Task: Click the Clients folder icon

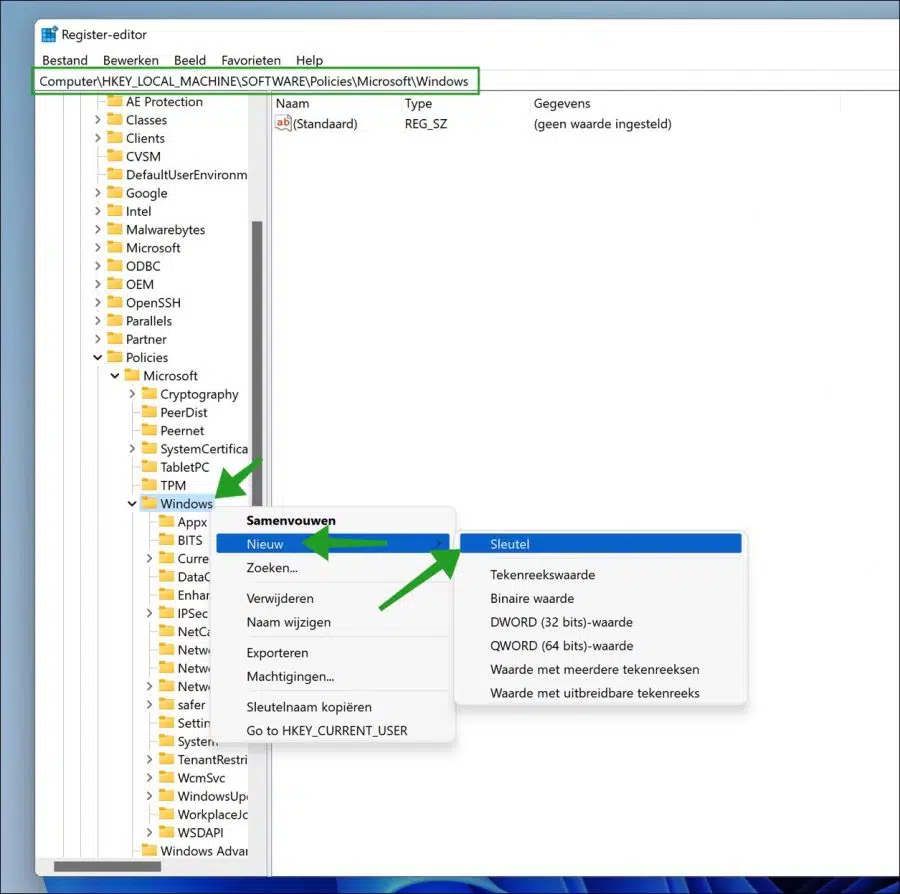Action: point(115,138)
